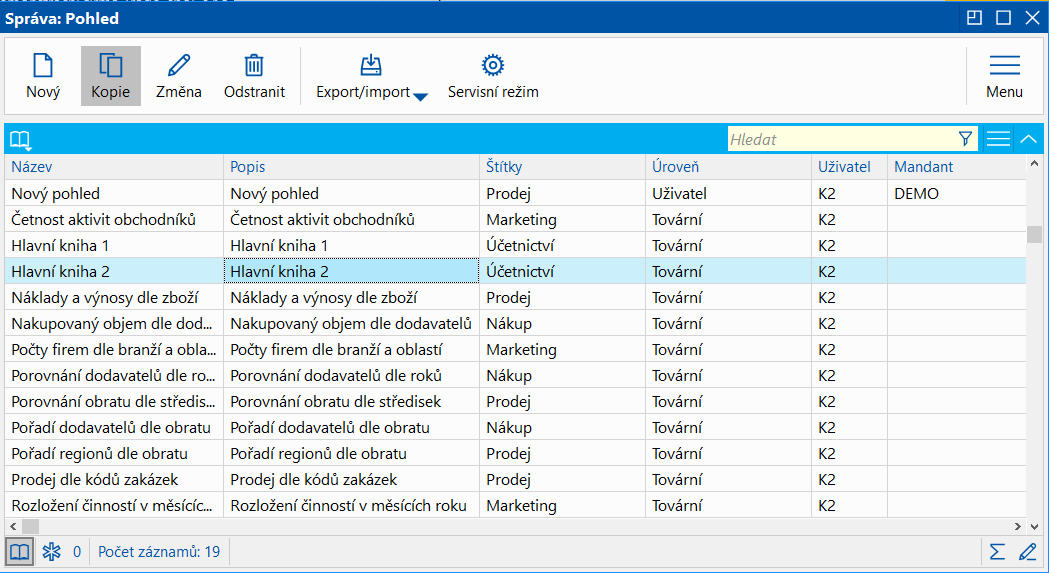Click the sum sigma icon in status bar
This screenshot has height=573, width=1049.
click(997, 551)
